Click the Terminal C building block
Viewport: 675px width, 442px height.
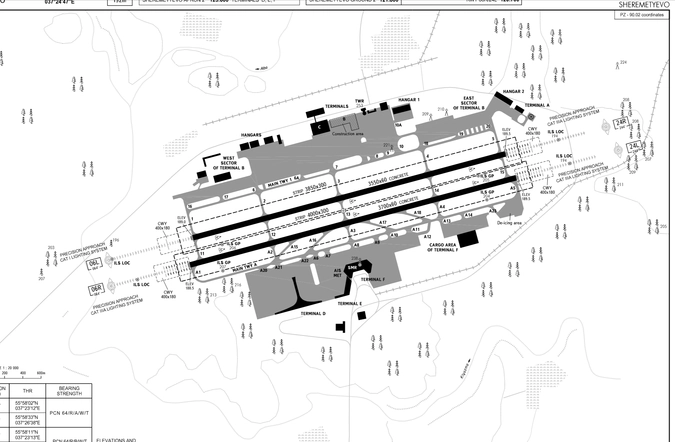click(x=320, y=126)
